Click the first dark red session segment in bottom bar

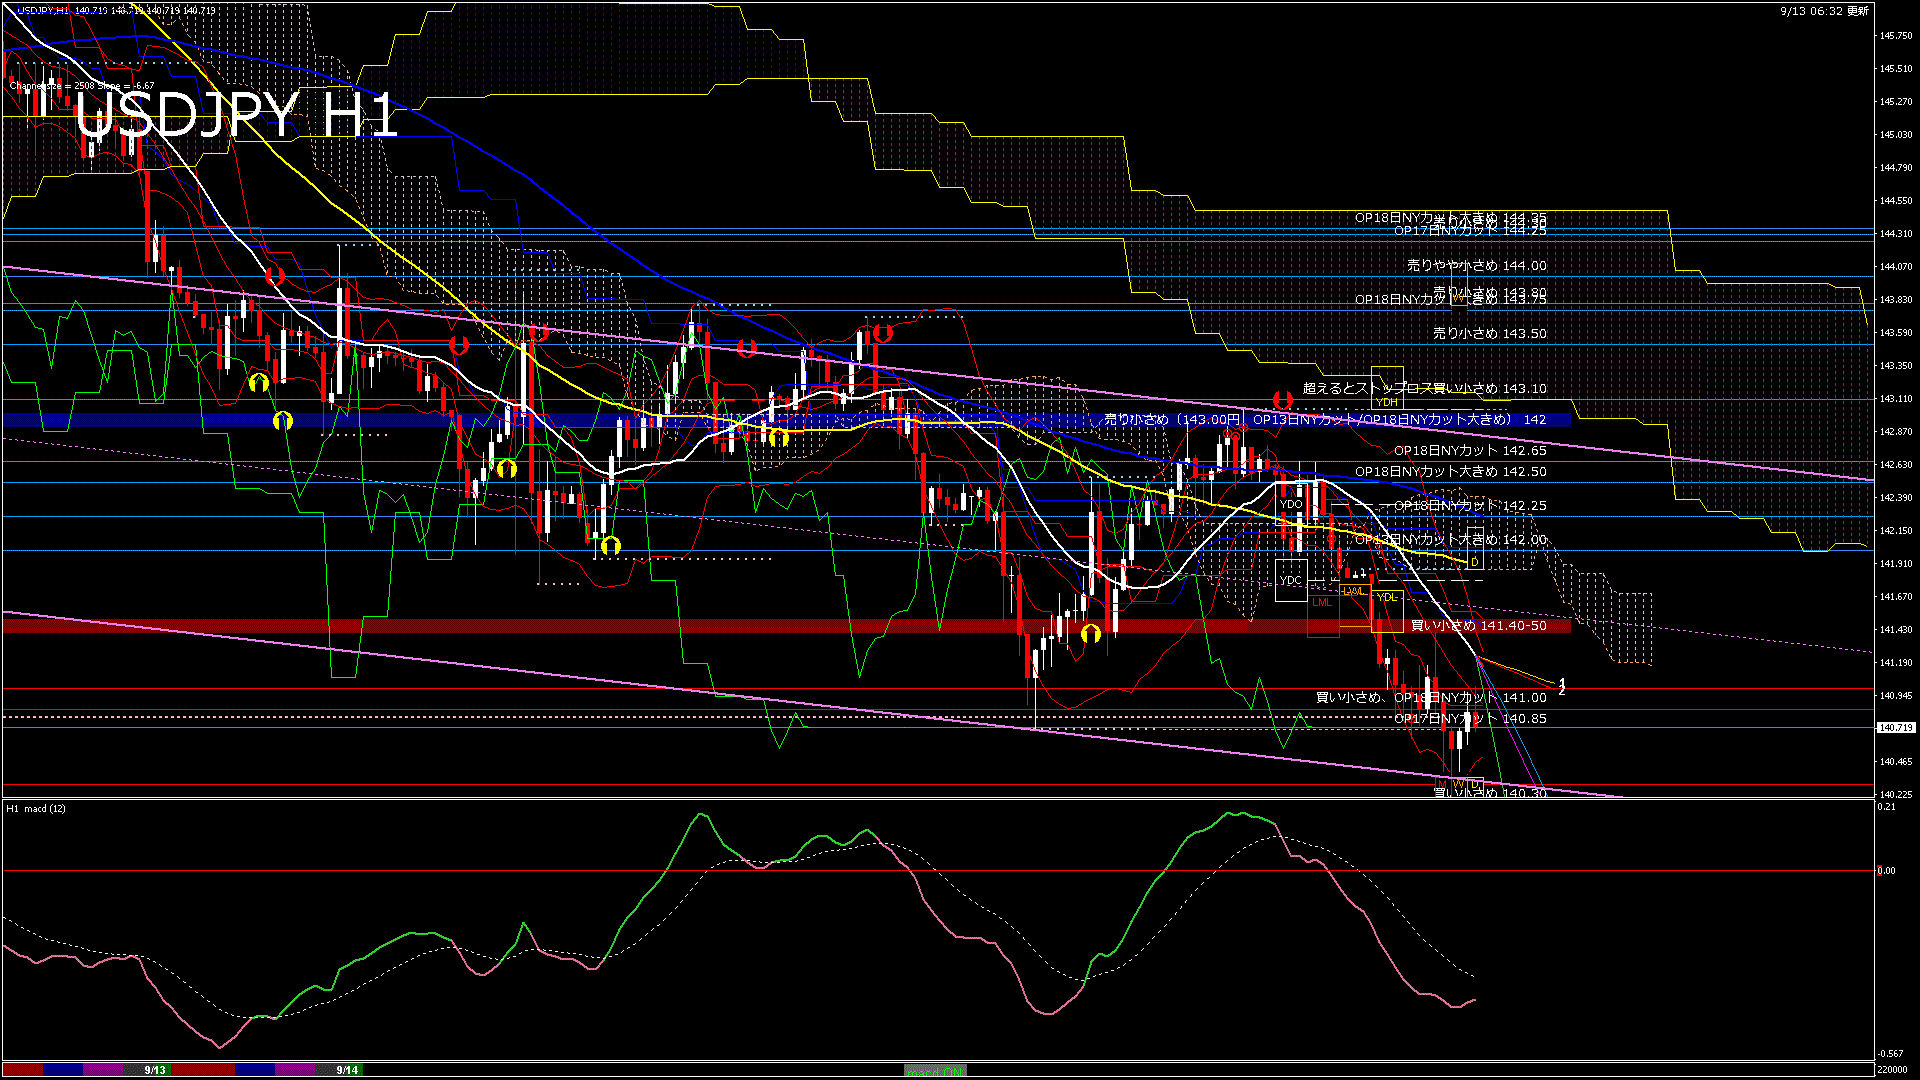pyautogui.click(x=23, y=1070)
